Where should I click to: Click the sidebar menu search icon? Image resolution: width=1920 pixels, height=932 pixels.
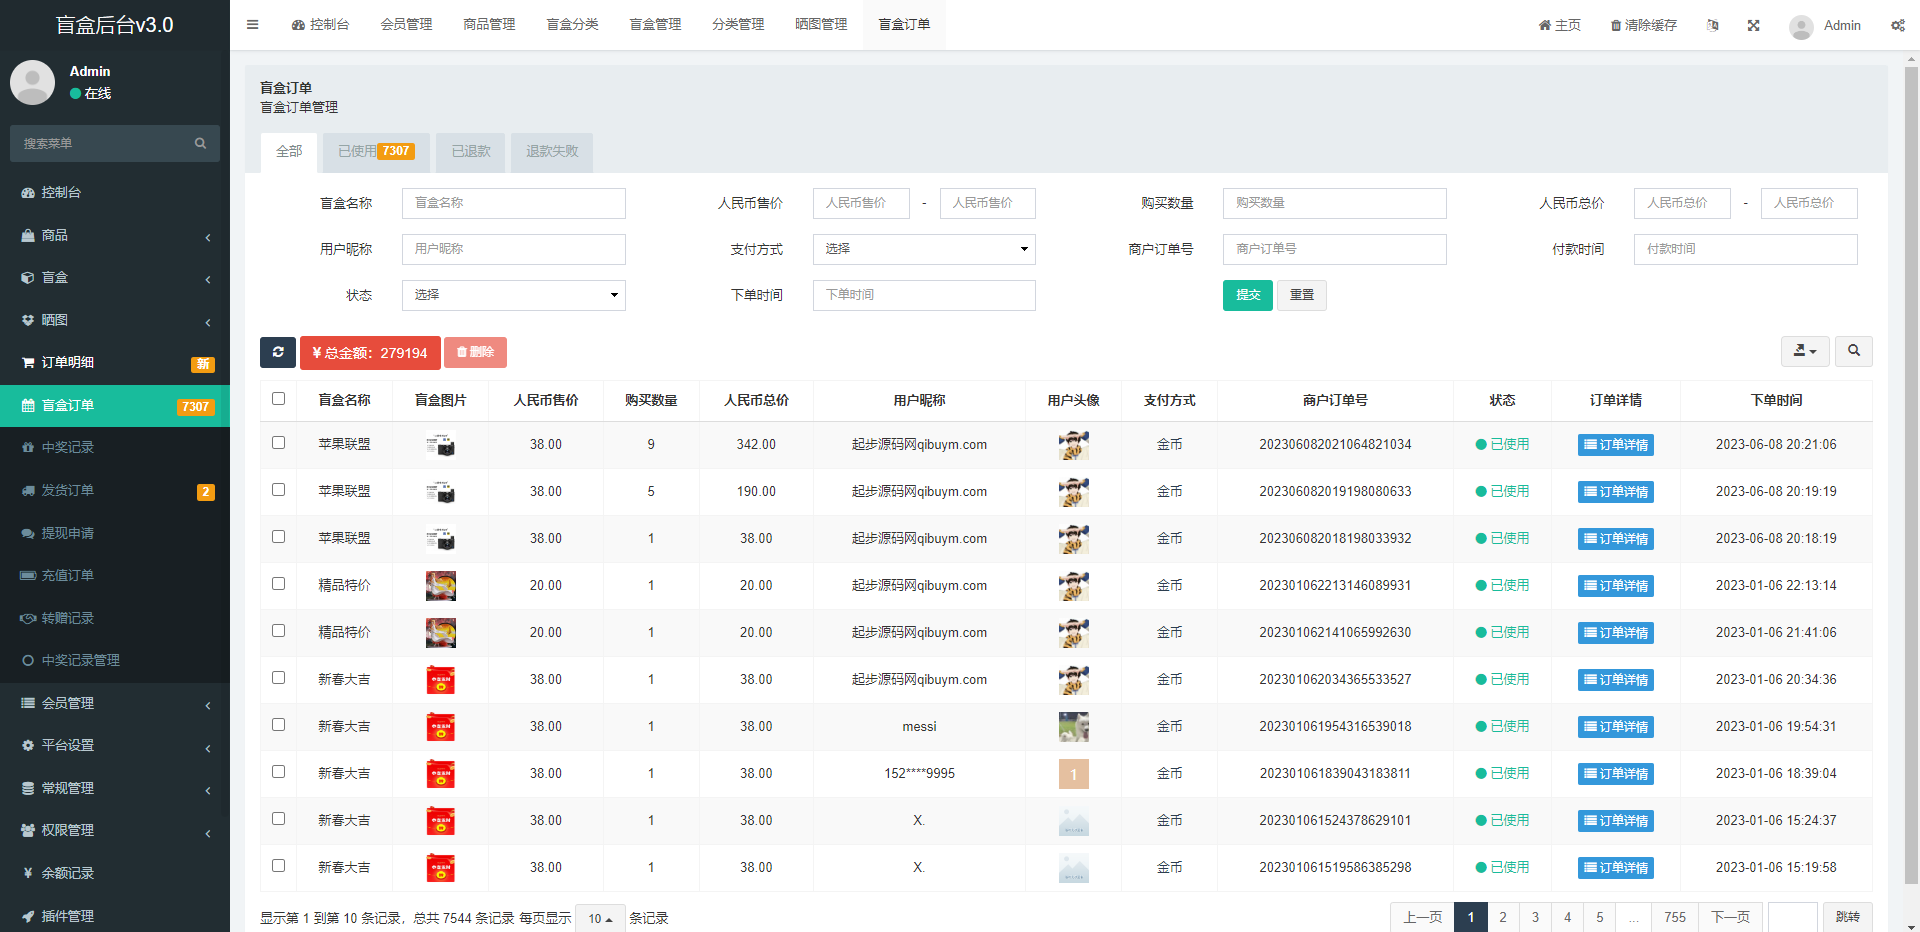[200, 144]
